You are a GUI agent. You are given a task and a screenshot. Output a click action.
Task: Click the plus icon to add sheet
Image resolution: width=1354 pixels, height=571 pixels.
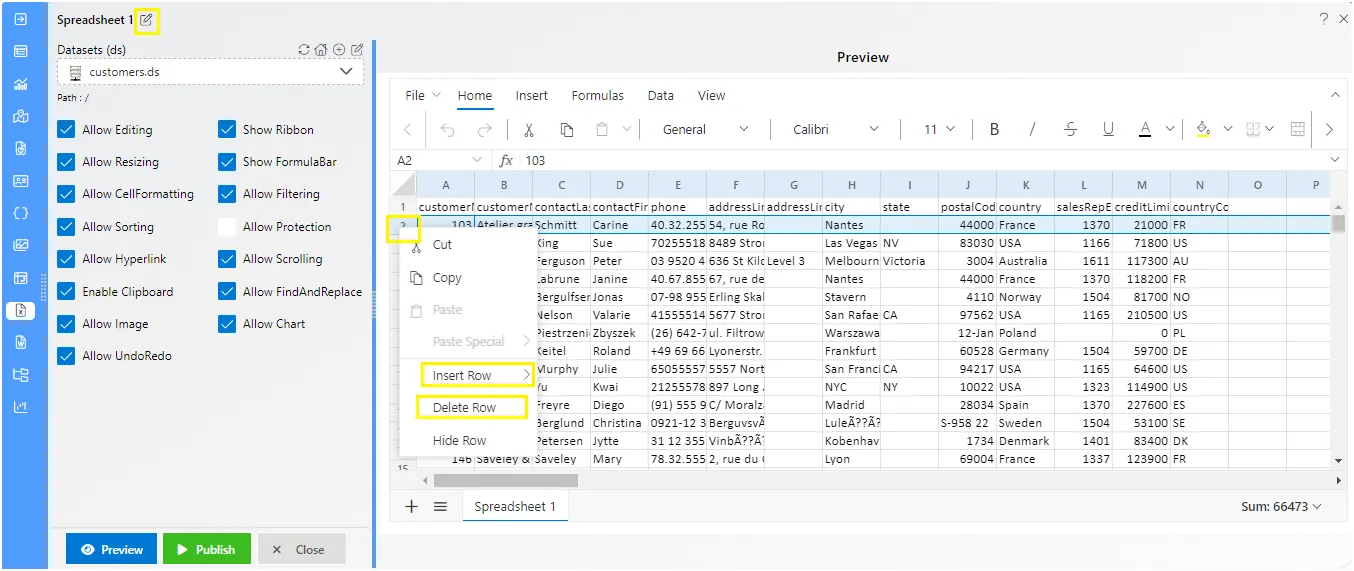coord(411,506)
